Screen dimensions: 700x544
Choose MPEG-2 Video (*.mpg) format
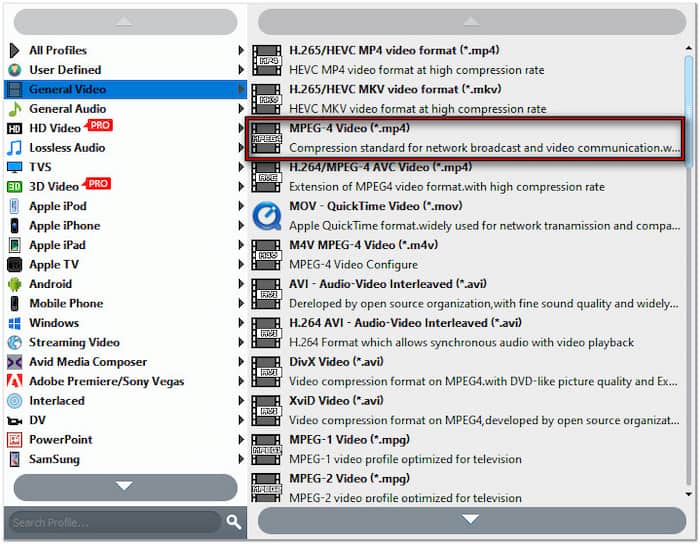(x=466, y=487)
